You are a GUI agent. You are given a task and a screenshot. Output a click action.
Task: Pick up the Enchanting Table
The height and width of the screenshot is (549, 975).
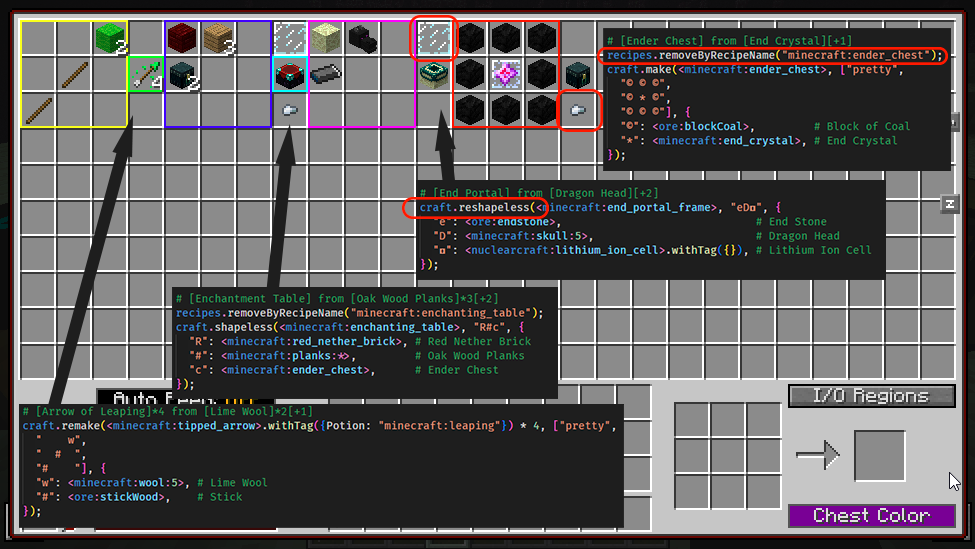coord(290,75)
